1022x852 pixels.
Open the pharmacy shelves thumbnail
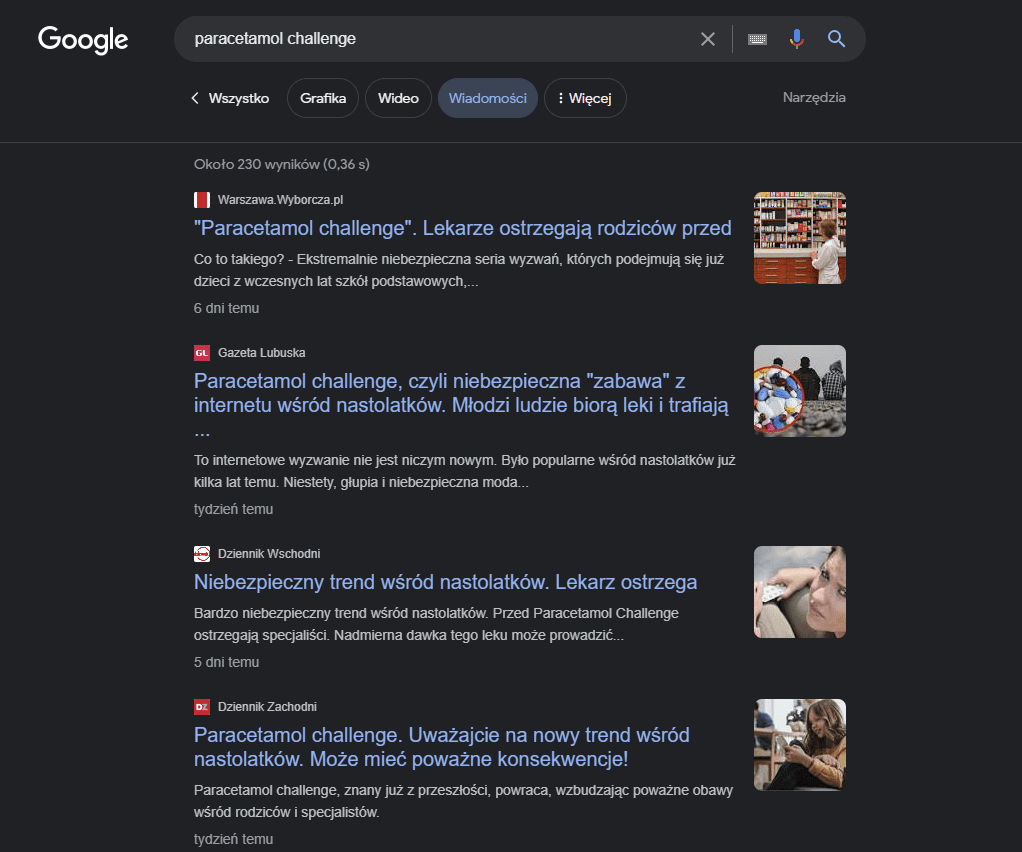(800, 238)
